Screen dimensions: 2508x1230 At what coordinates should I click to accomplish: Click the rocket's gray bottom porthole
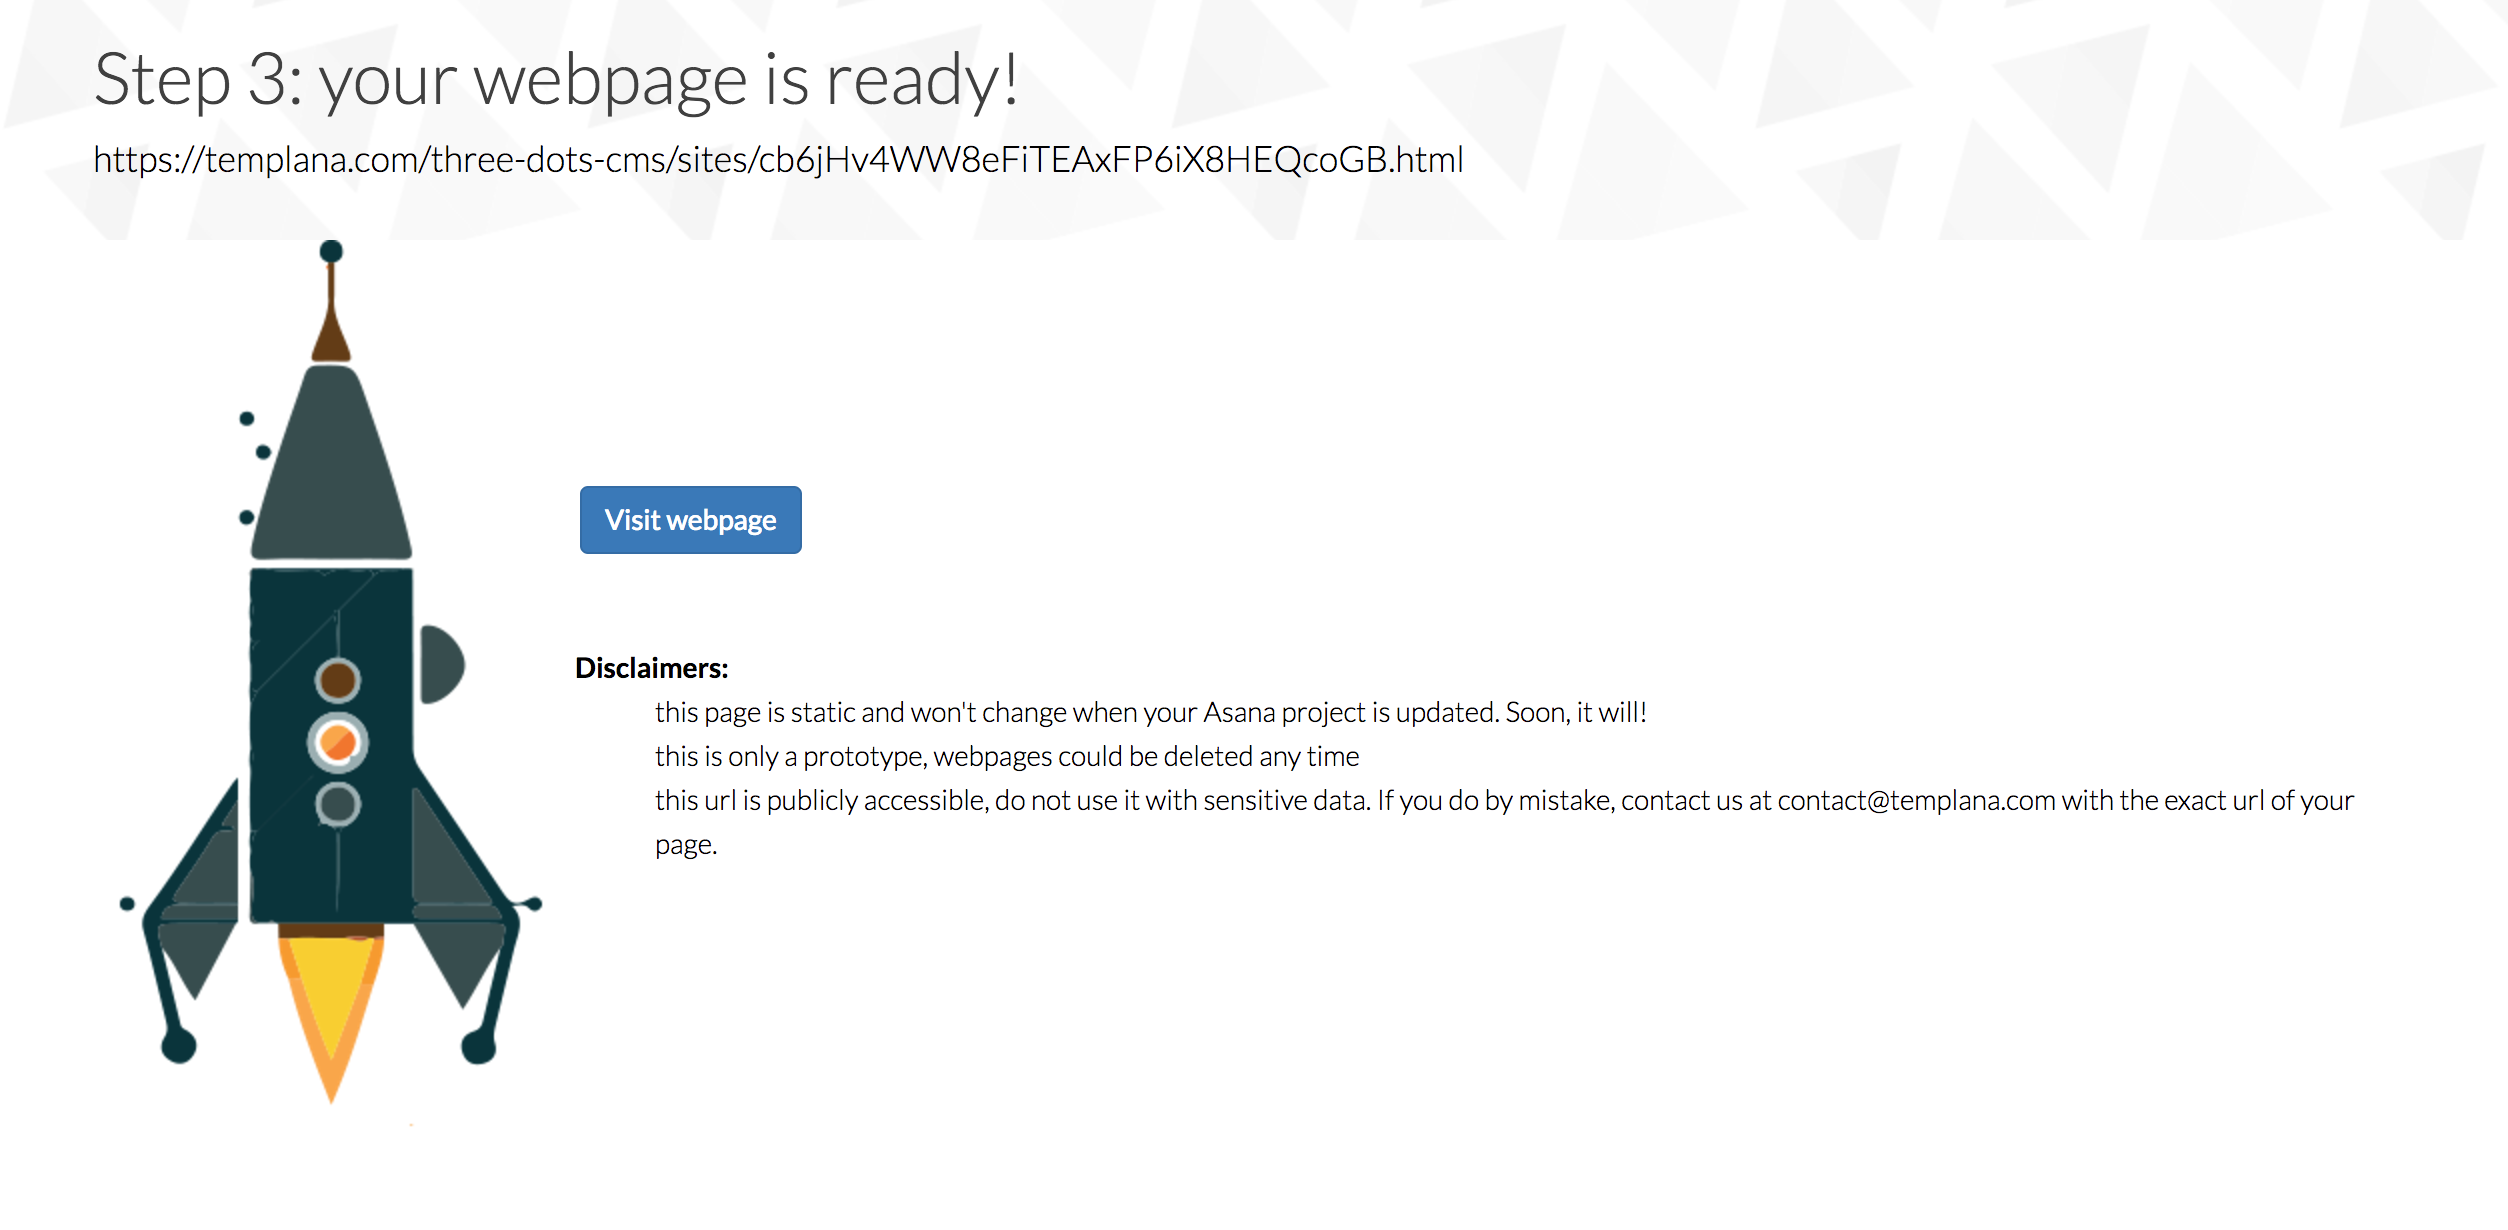tap(338, 804)
